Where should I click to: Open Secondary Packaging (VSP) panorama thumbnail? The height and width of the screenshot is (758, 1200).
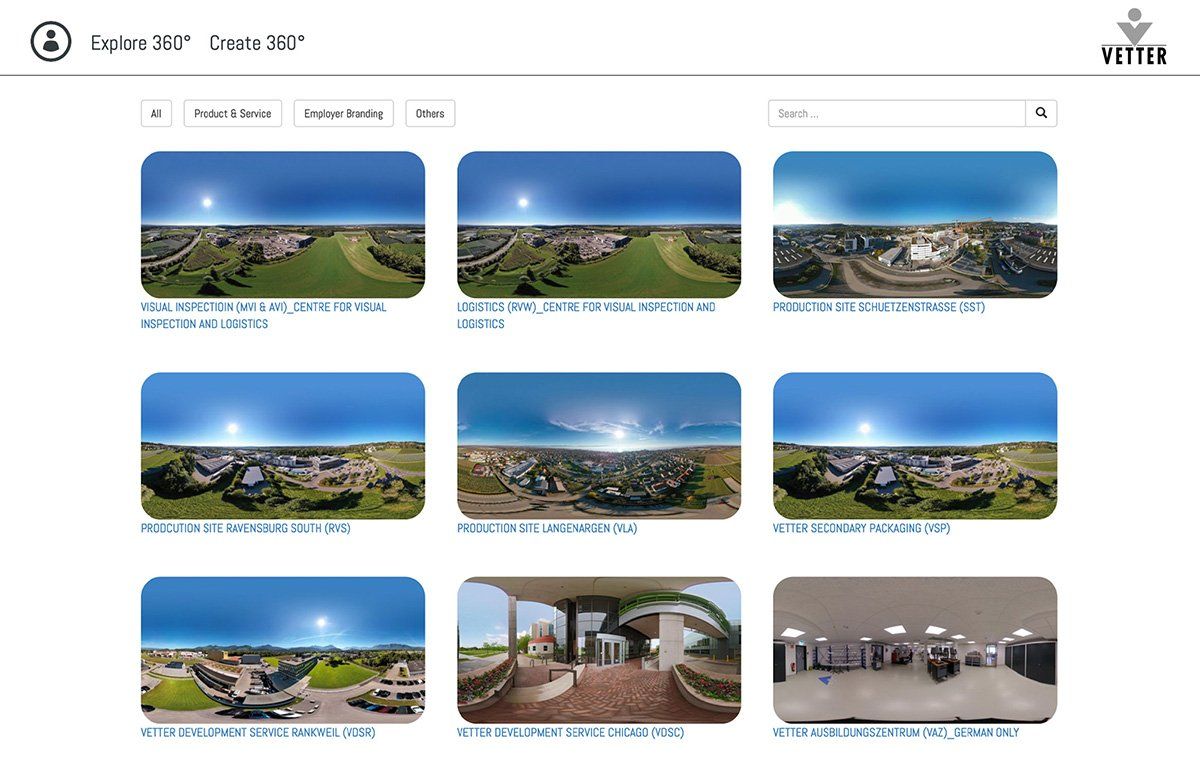pos(915,446)
